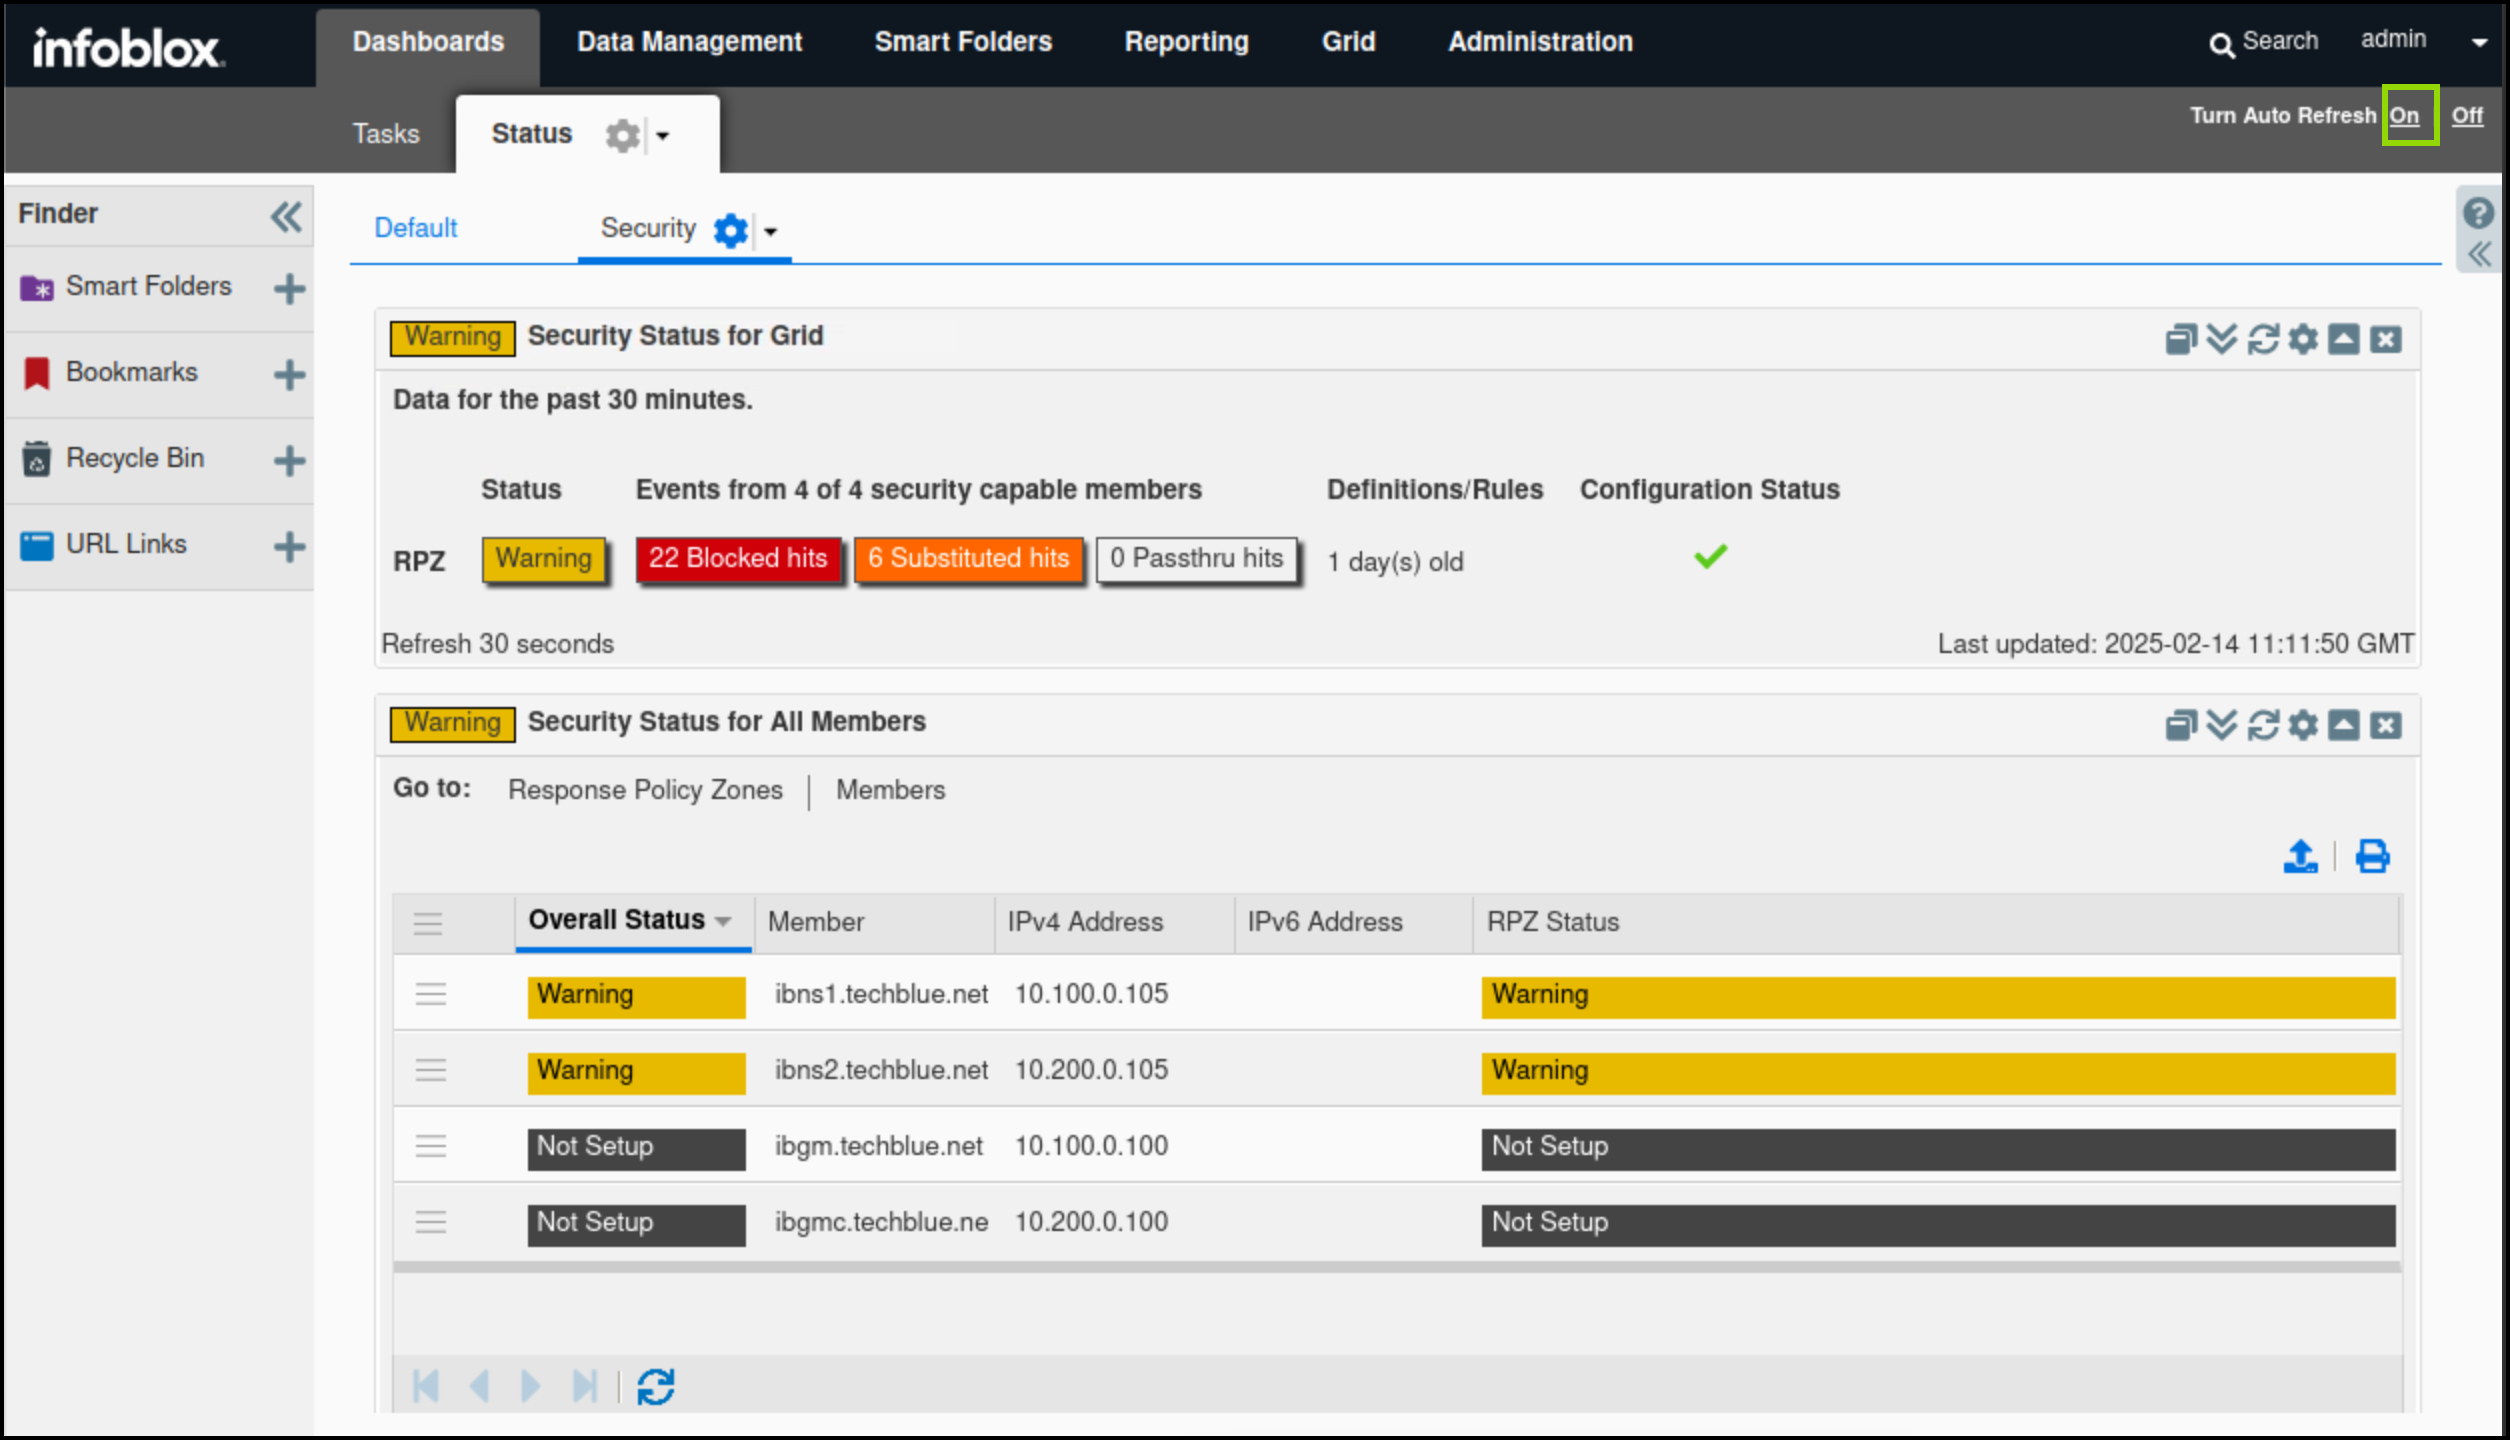Turn Auto Refresh Off
The image size is (2510, 1440).
pyautogui.click(x=2466, y=116)
